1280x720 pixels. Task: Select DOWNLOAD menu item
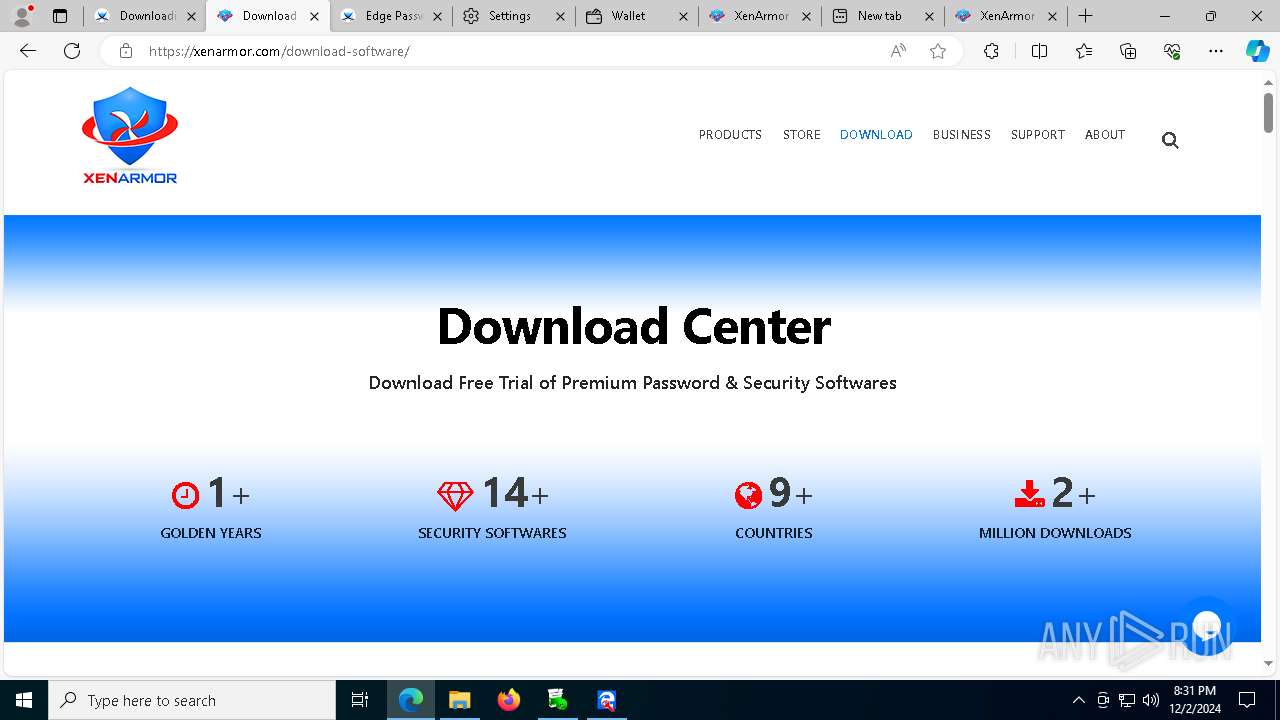(876, 135)
